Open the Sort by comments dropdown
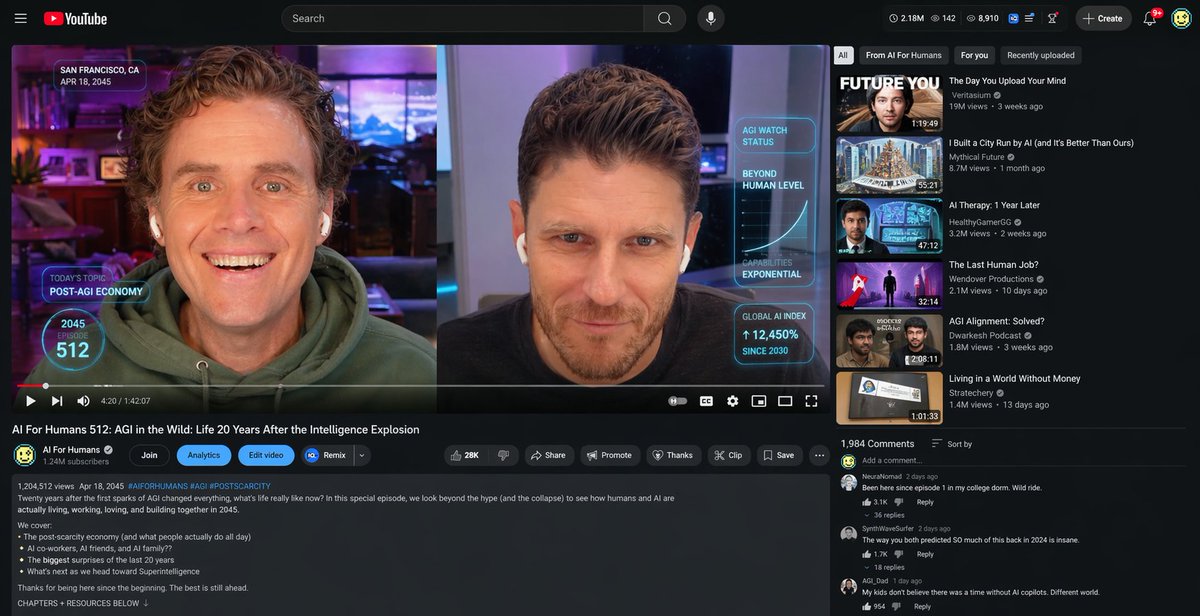This screenshot has width=1200, height=616. pyautogui.click(x=952, y=443)
